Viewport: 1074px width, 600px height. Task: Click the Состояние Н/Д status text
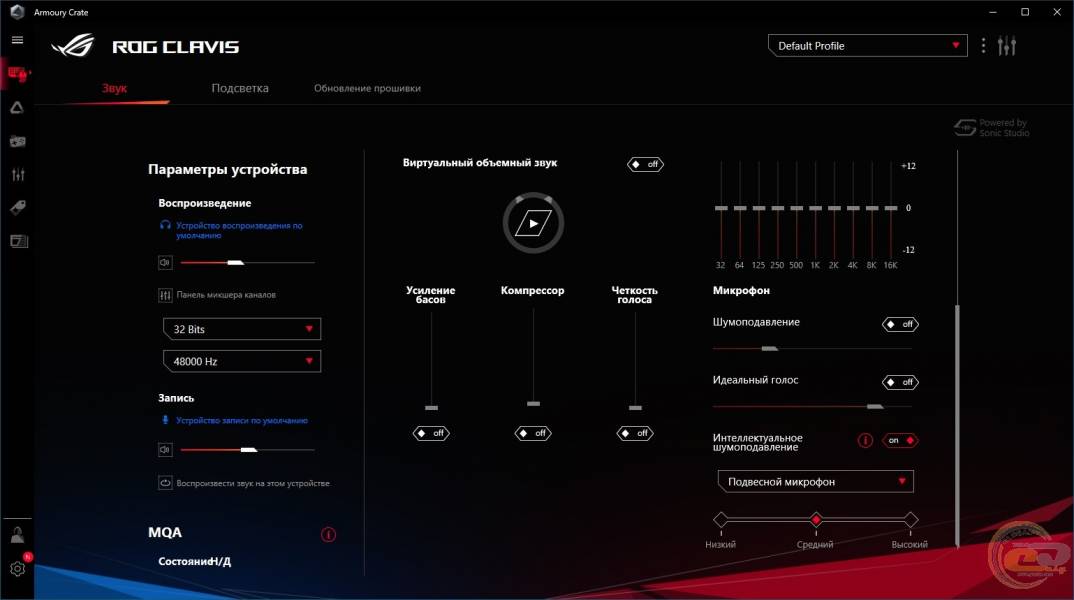coord(195,562)
